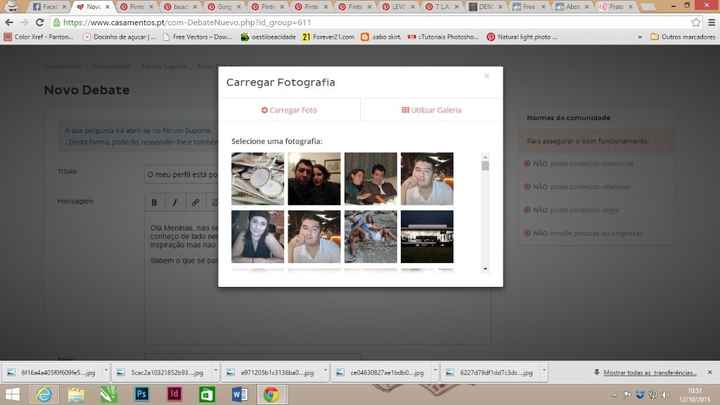Image resolution: width=720 pixels, height=405 pixels.
Task: Expand hidden bookmarks overflow arrow
Action: tap(640, 37)
